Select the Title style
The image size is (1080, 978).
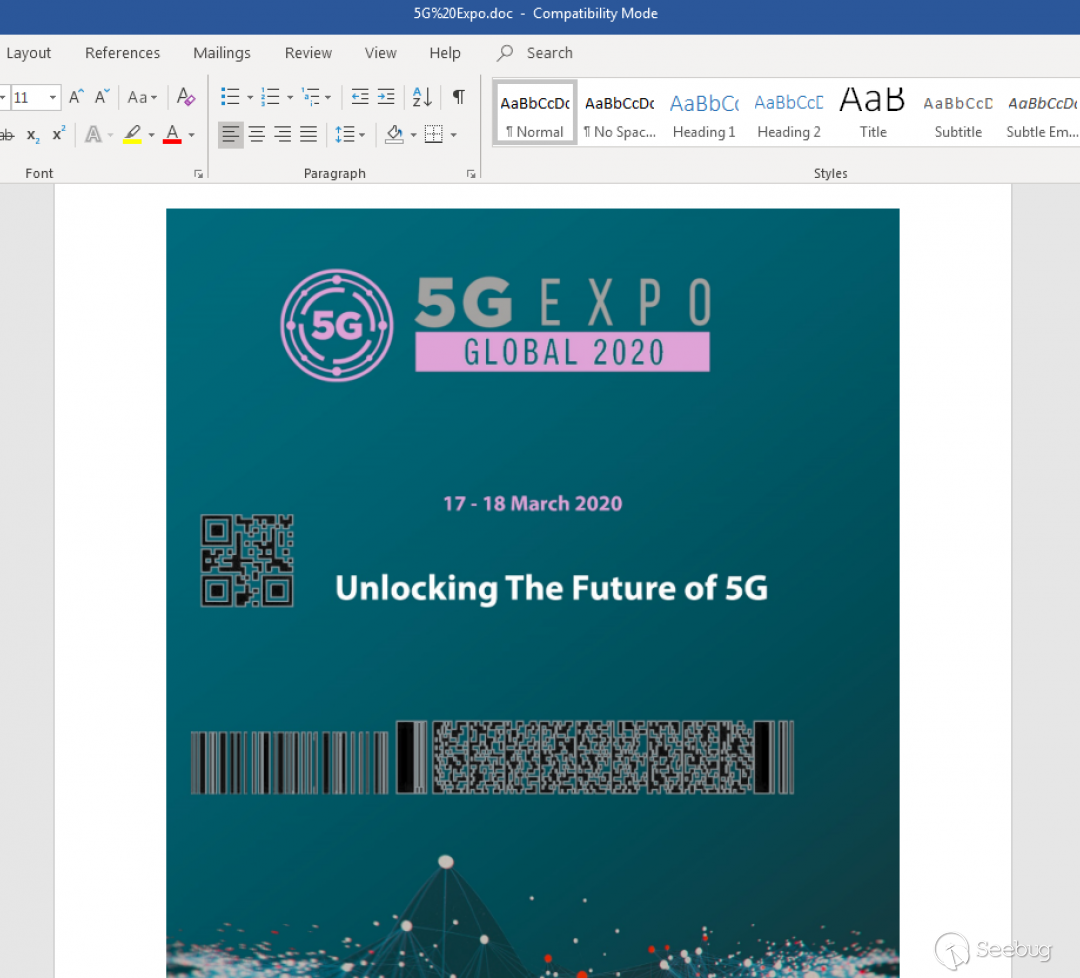coord(873,114)
